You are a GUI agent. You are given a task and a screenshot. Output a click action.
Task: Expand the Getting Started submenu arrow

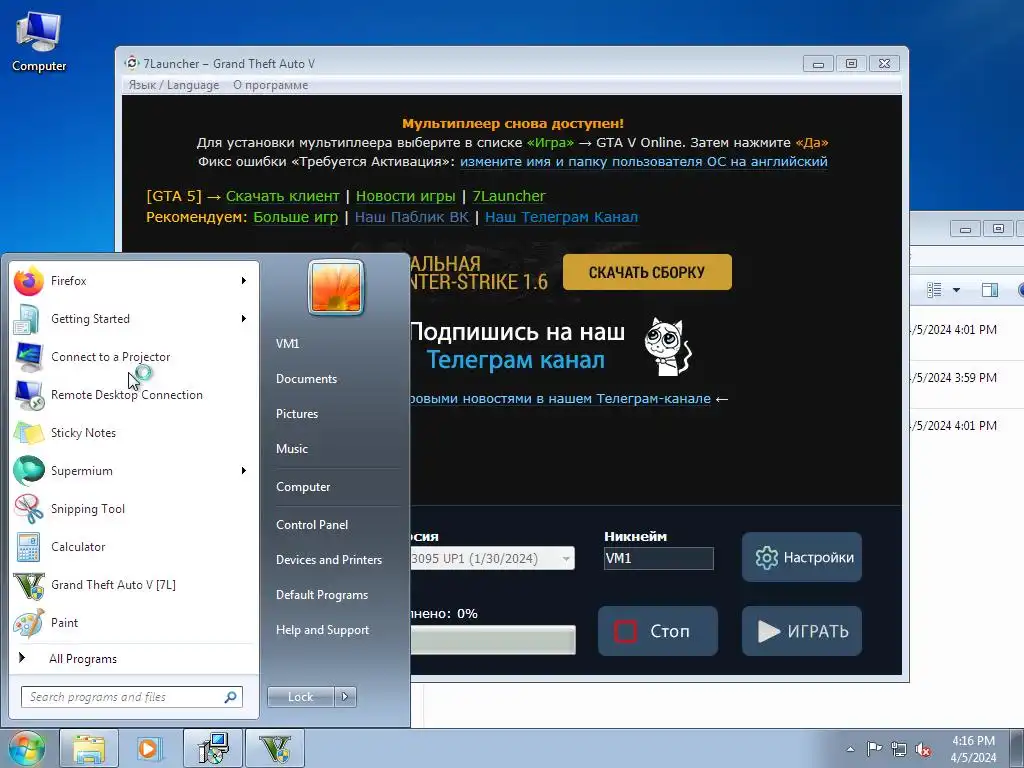pyautogui.click(x=244, y=319)
